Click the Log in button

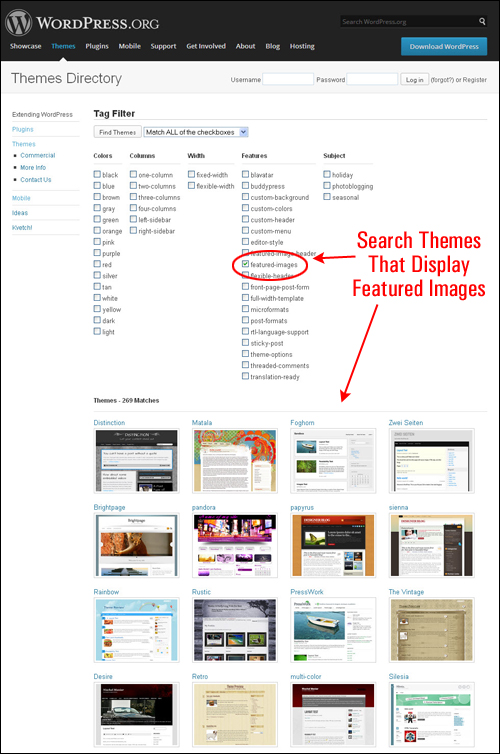pos(414,79)
